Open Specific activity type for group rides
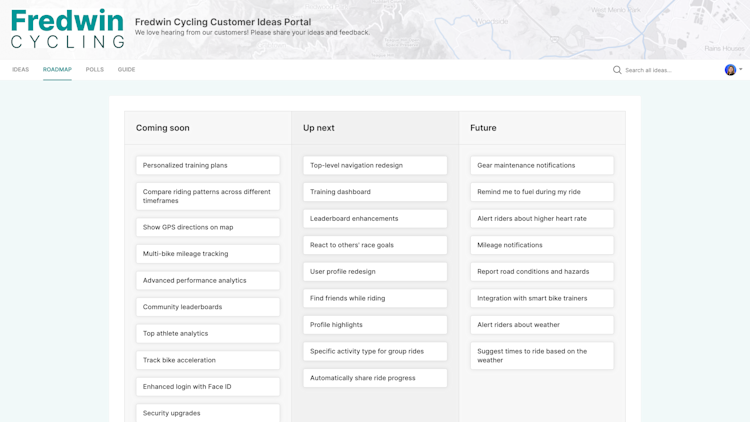The height and width of the screenshot is (422, 750). (375, 351)
